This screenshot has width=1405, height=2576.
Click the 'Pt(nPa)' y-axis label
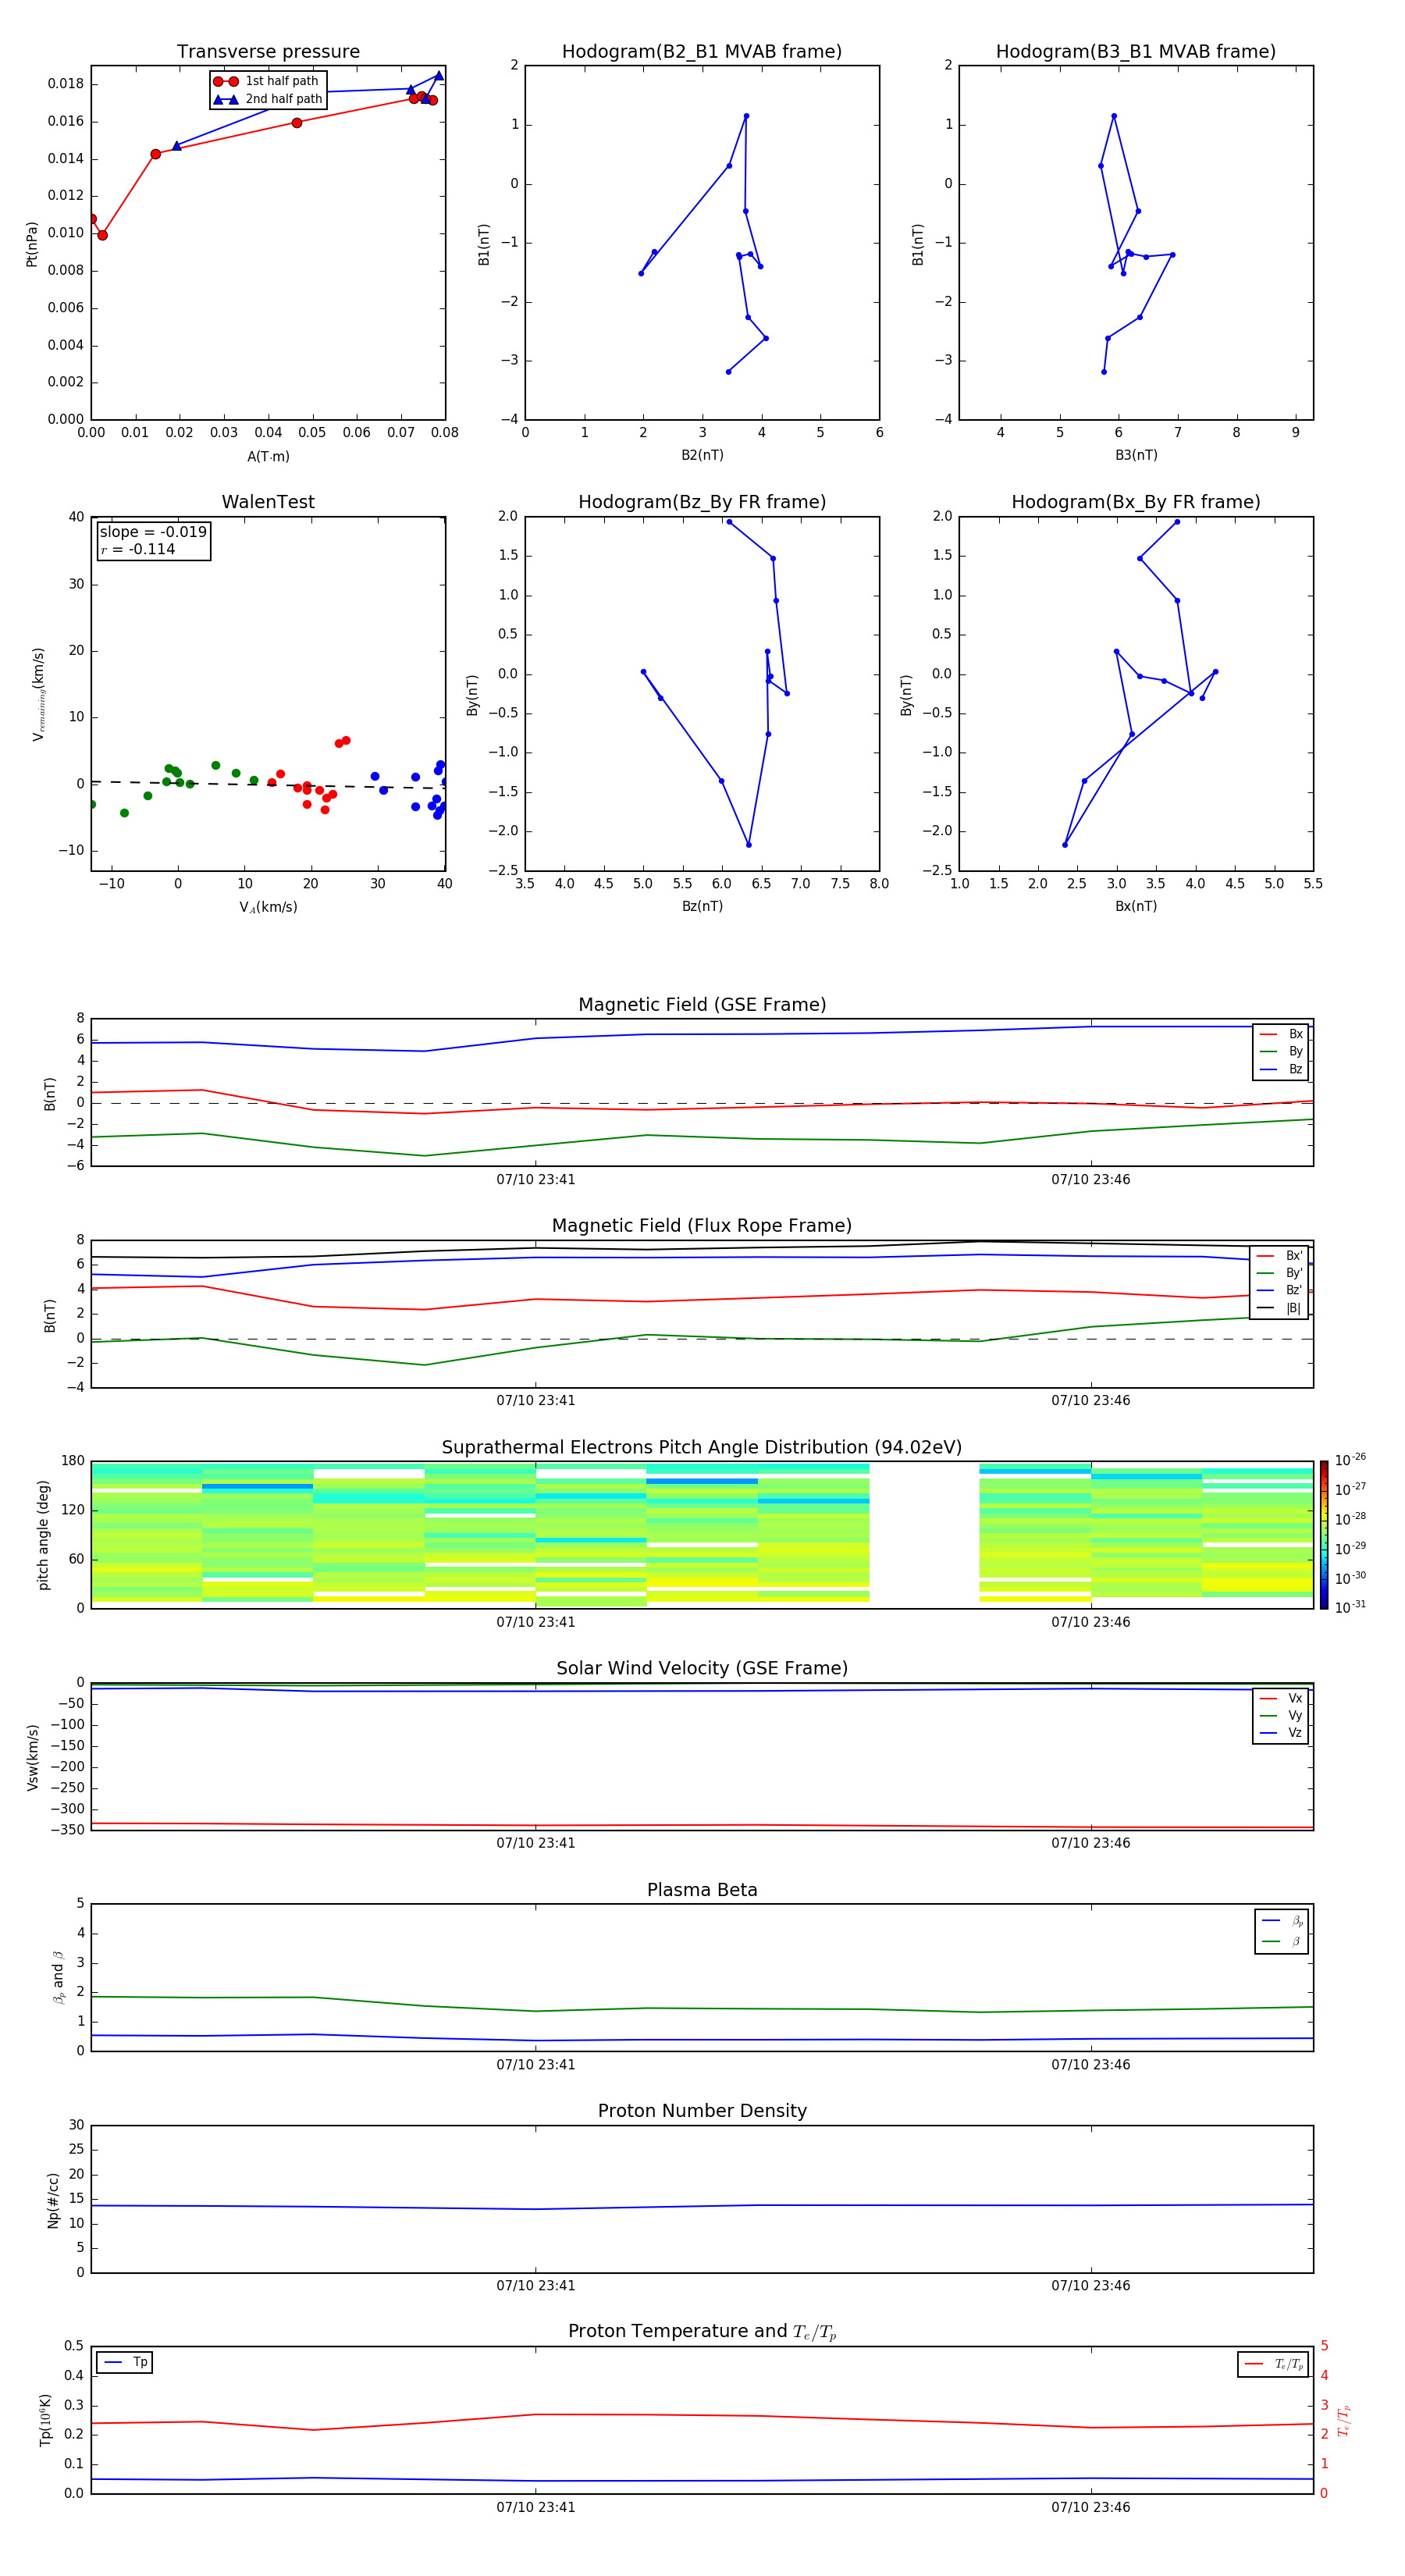pyautogui.click(x=32, y=244)
